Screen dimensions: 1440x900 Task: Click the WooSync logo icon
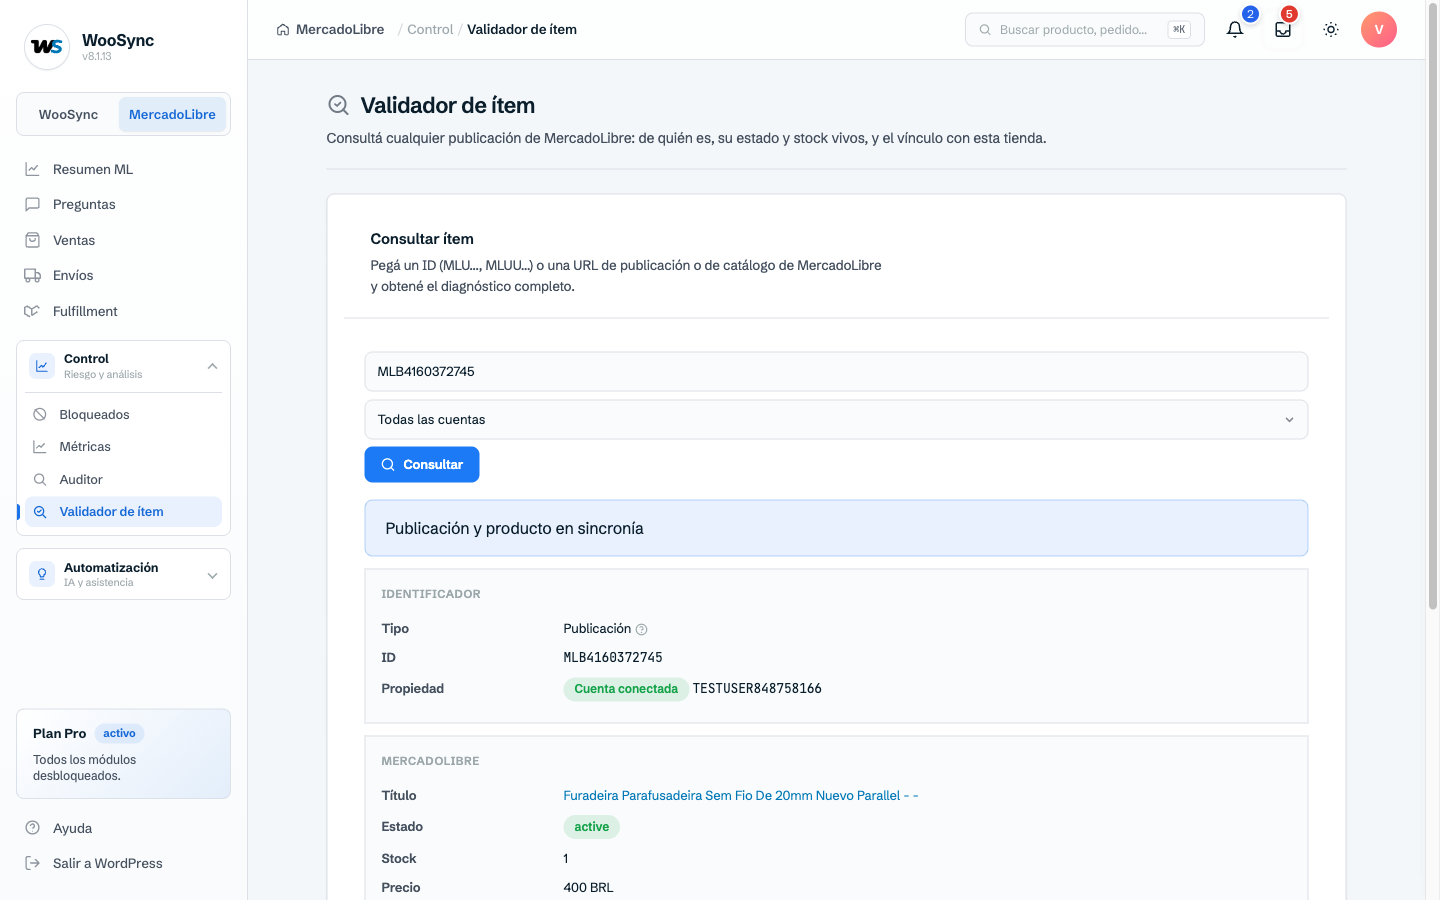pos(47,47)
